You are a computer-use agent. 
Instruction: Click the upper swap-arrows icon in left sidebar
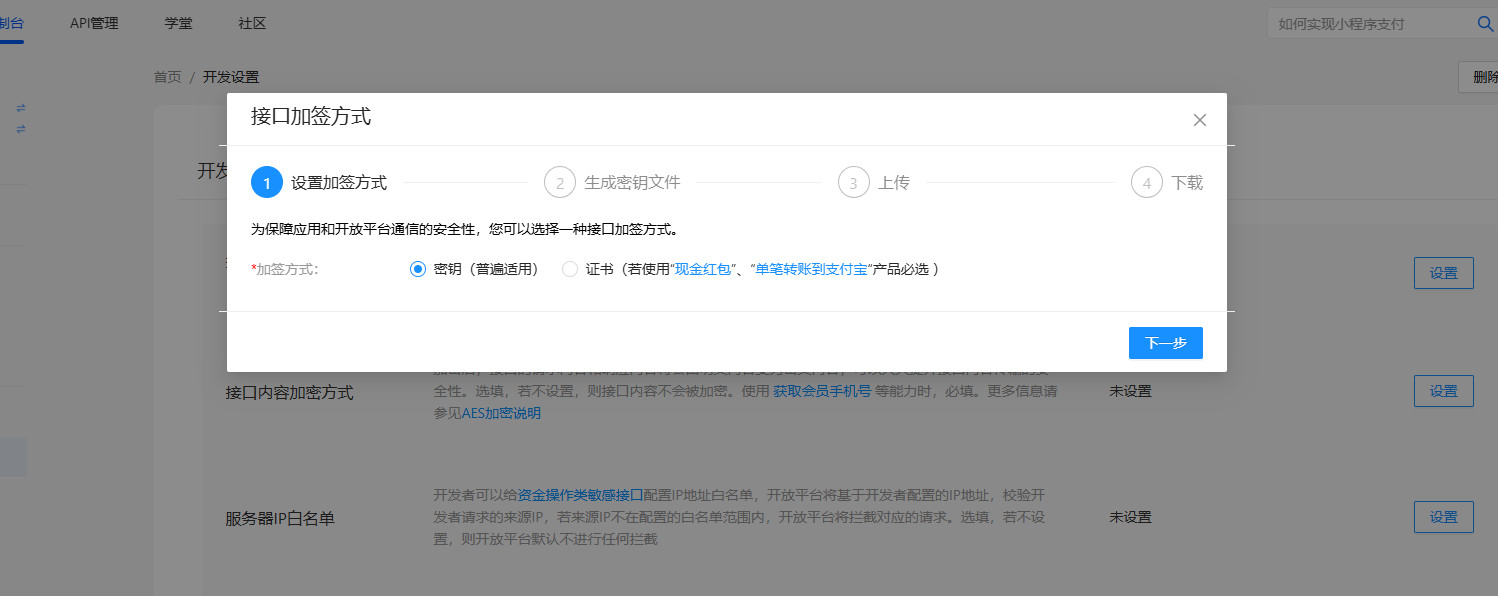tap(21, 108)
